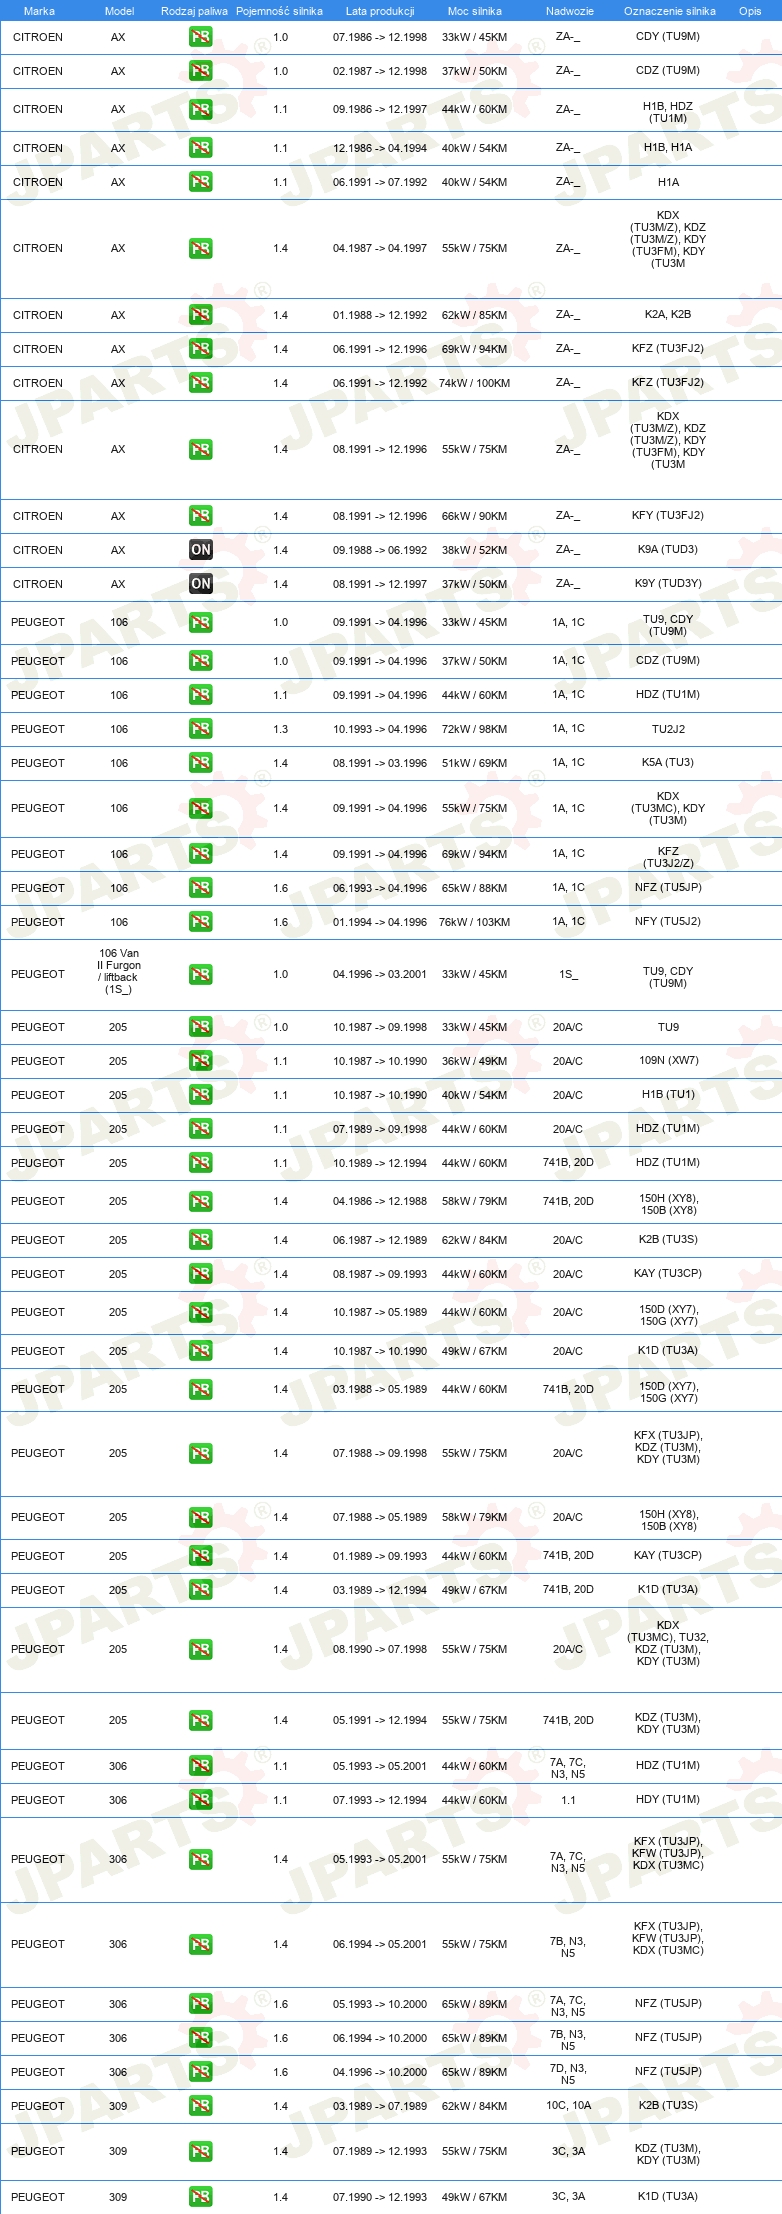Viewport: 782px width, 2214px height.
Task: Click the diesel ON icon in the K9A (TUD3) row
Action: tap(201, 550)
